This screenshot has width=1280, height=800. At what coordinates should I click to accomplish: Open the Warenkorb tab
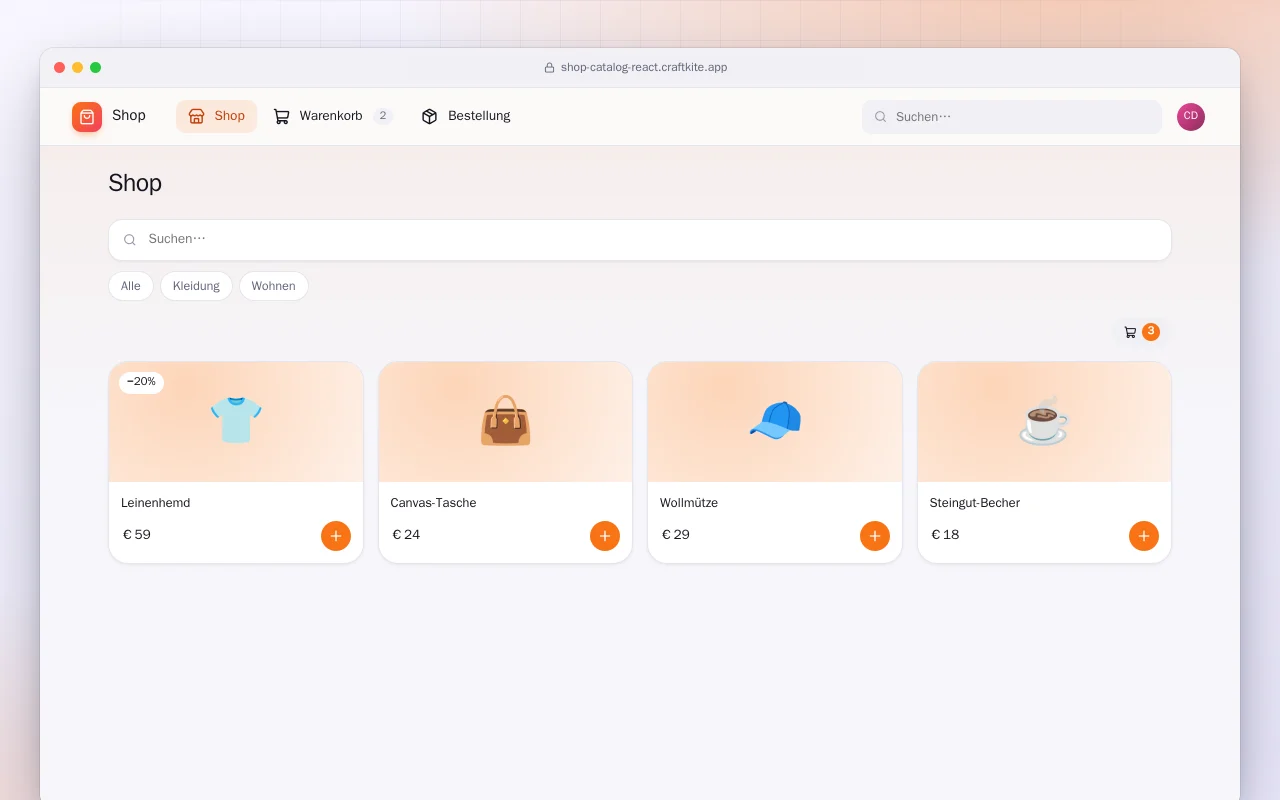tap(333, 116)
